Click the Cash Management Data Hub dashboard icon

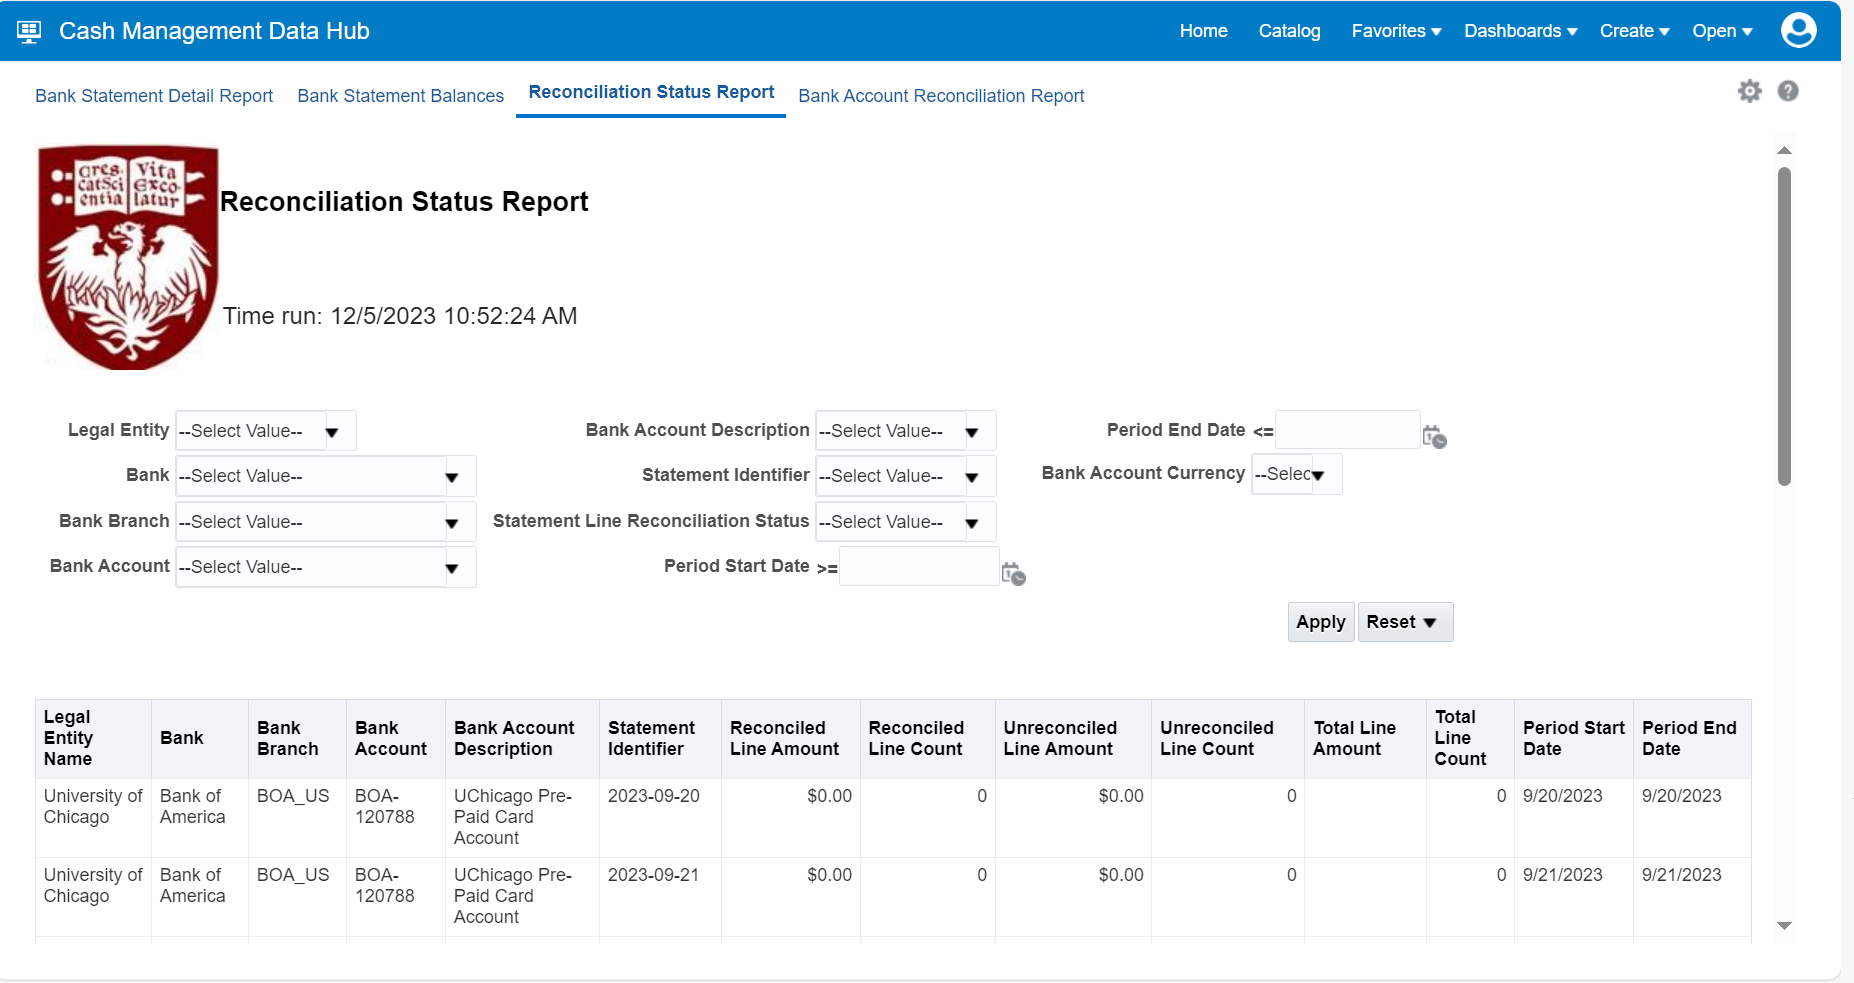[29, 31]
